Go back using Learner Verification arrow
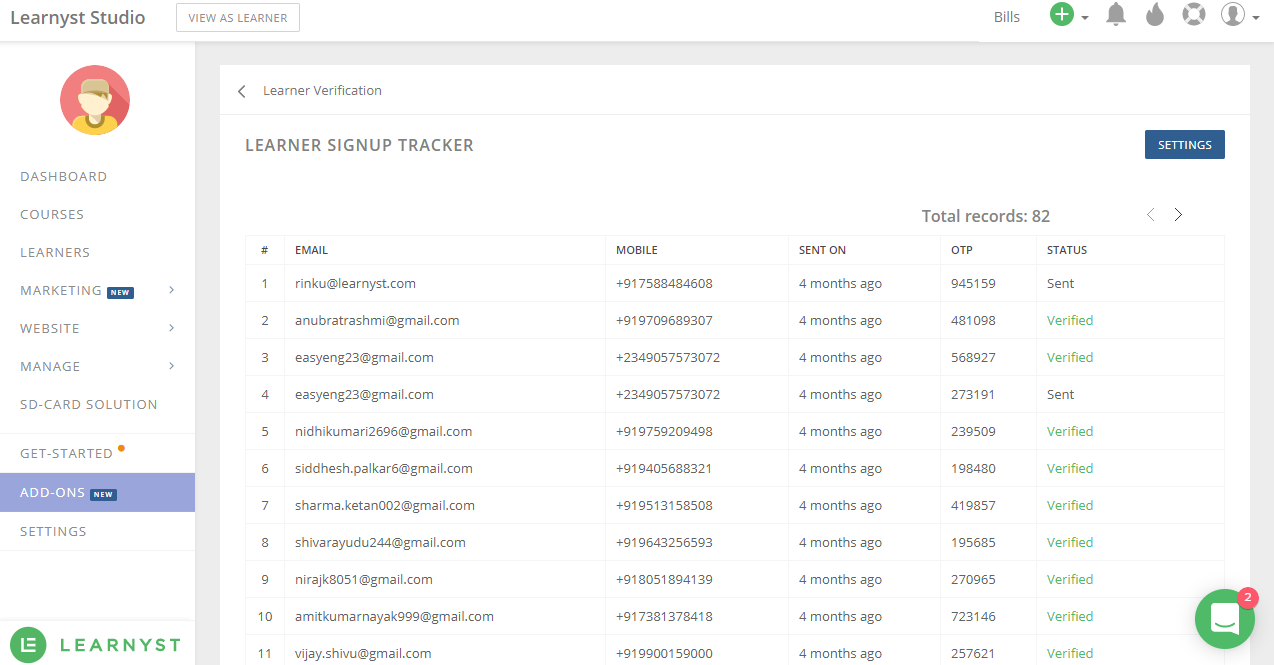 click(x=242, y=91)
